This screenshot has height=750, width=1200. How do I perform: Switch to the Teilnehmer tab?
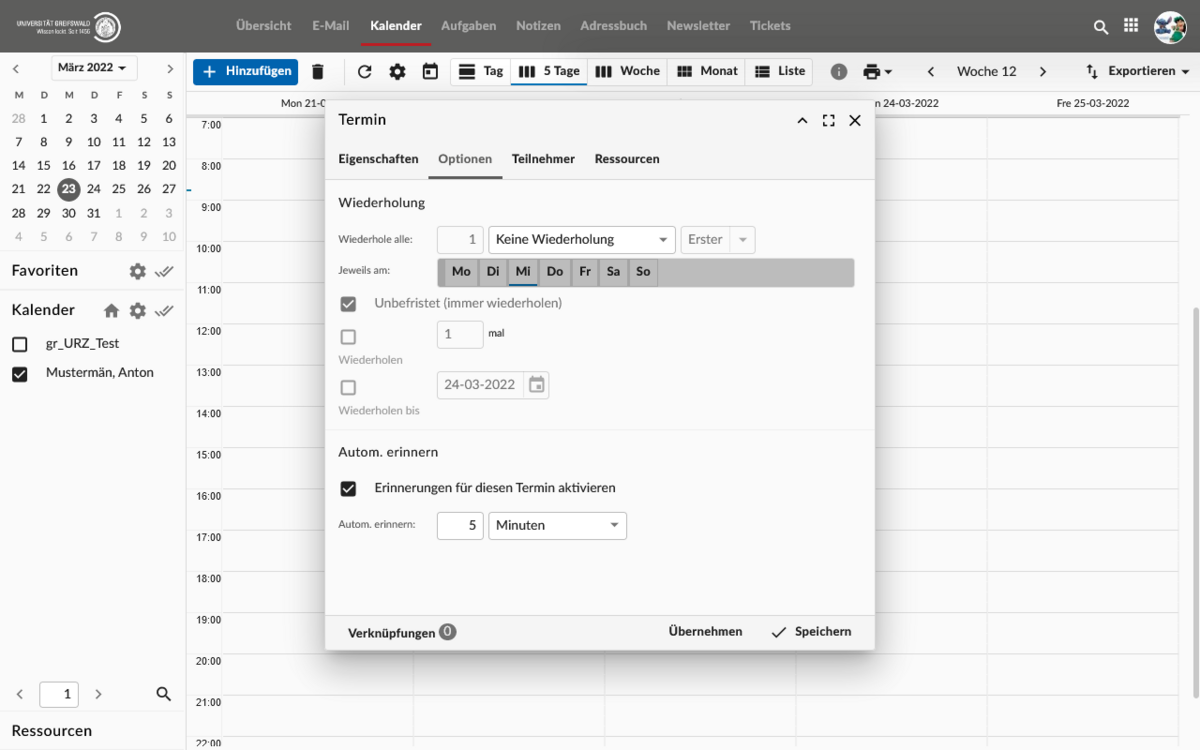click(x=543, y=159)
